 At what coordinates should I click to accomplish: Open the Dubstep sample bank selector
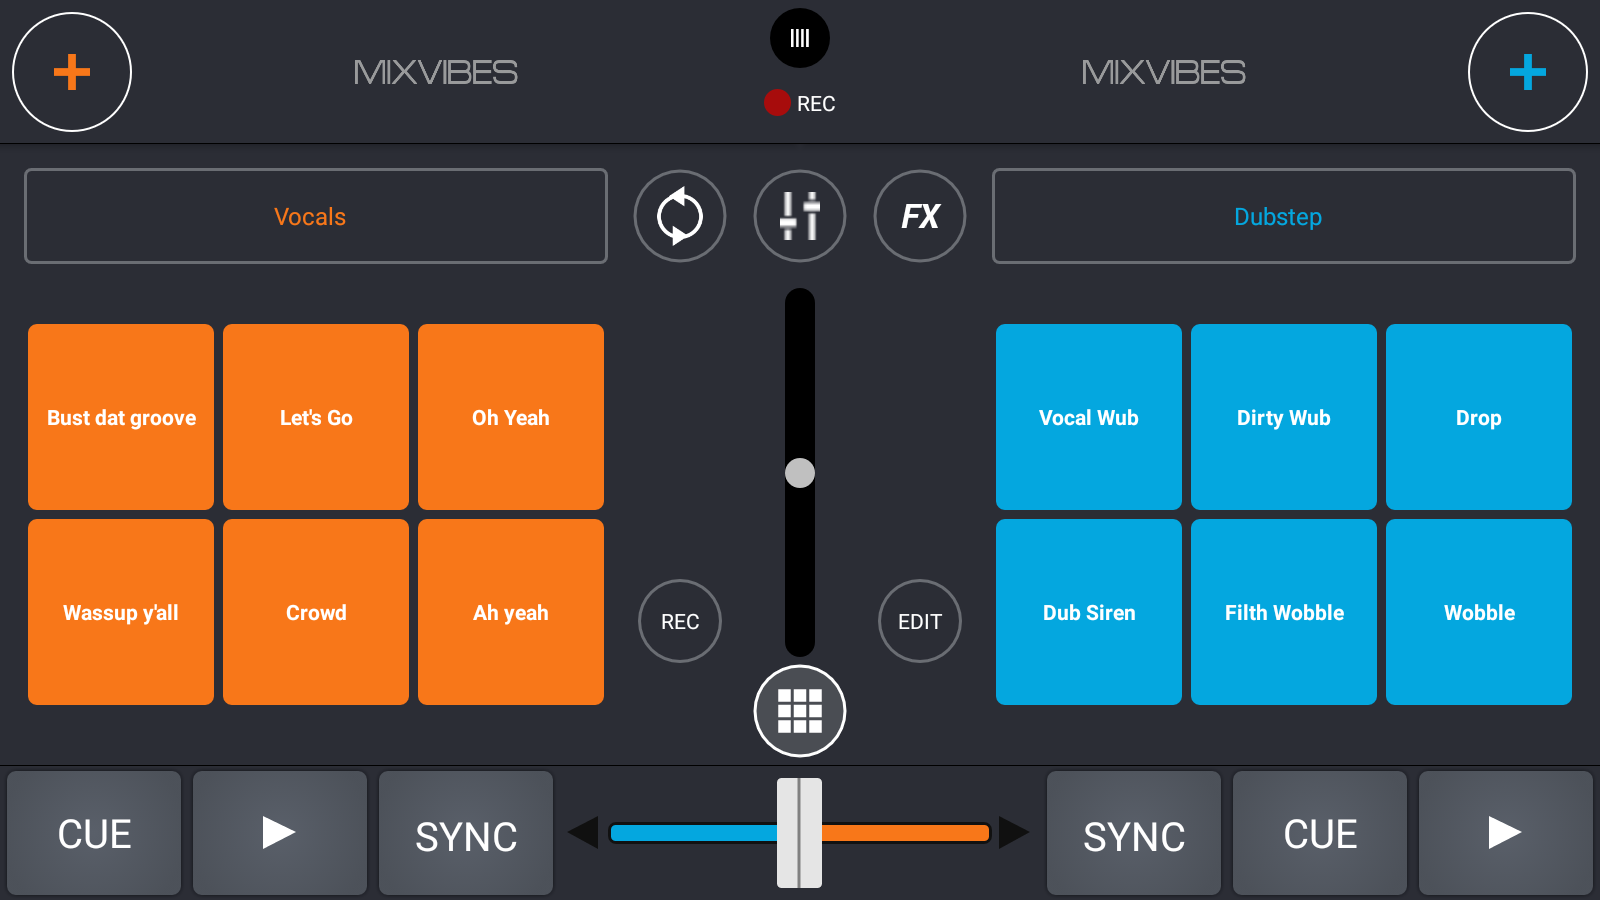pyautogui.click(x=1283, y=216)
